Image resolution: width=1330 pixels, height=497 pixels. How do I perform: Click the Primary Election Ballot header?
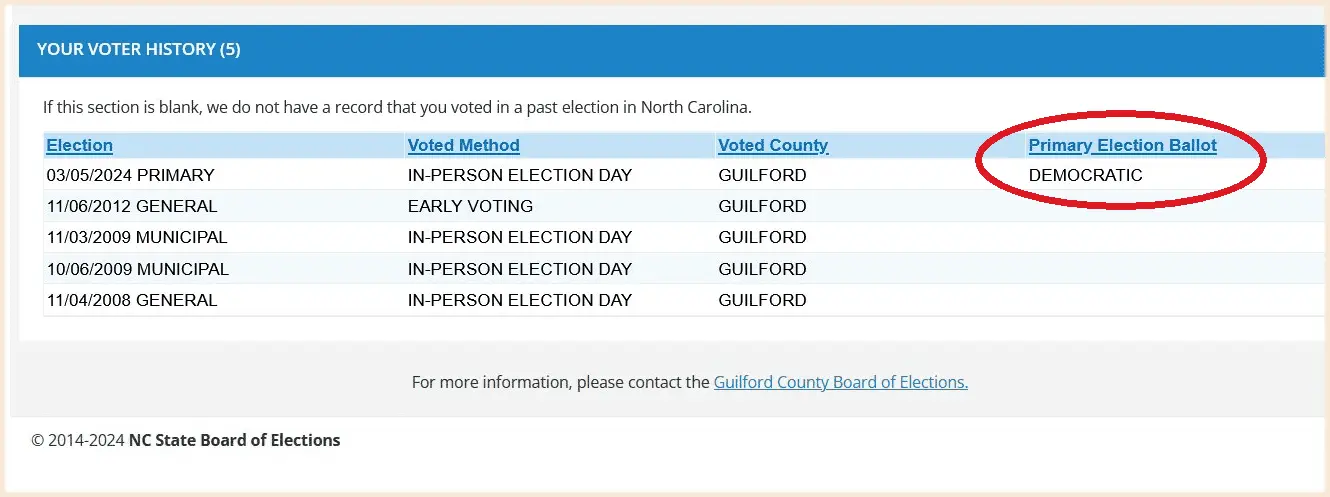click(1122, 145)
